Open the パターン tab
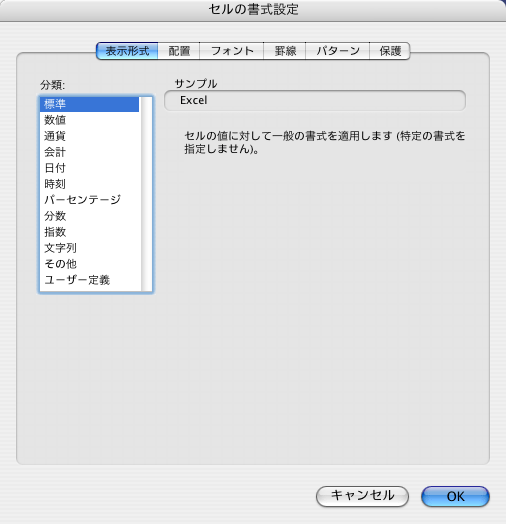The image size is (506, 524). click(338, 51)
